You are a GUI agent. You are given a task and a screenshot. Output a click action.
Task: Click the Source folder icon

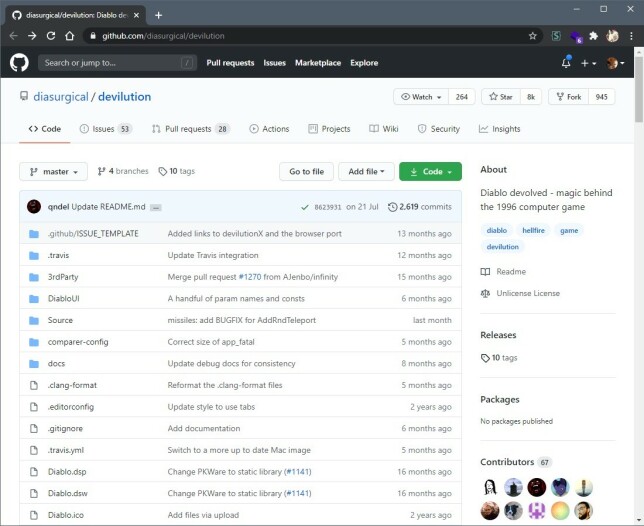(34, 321)
